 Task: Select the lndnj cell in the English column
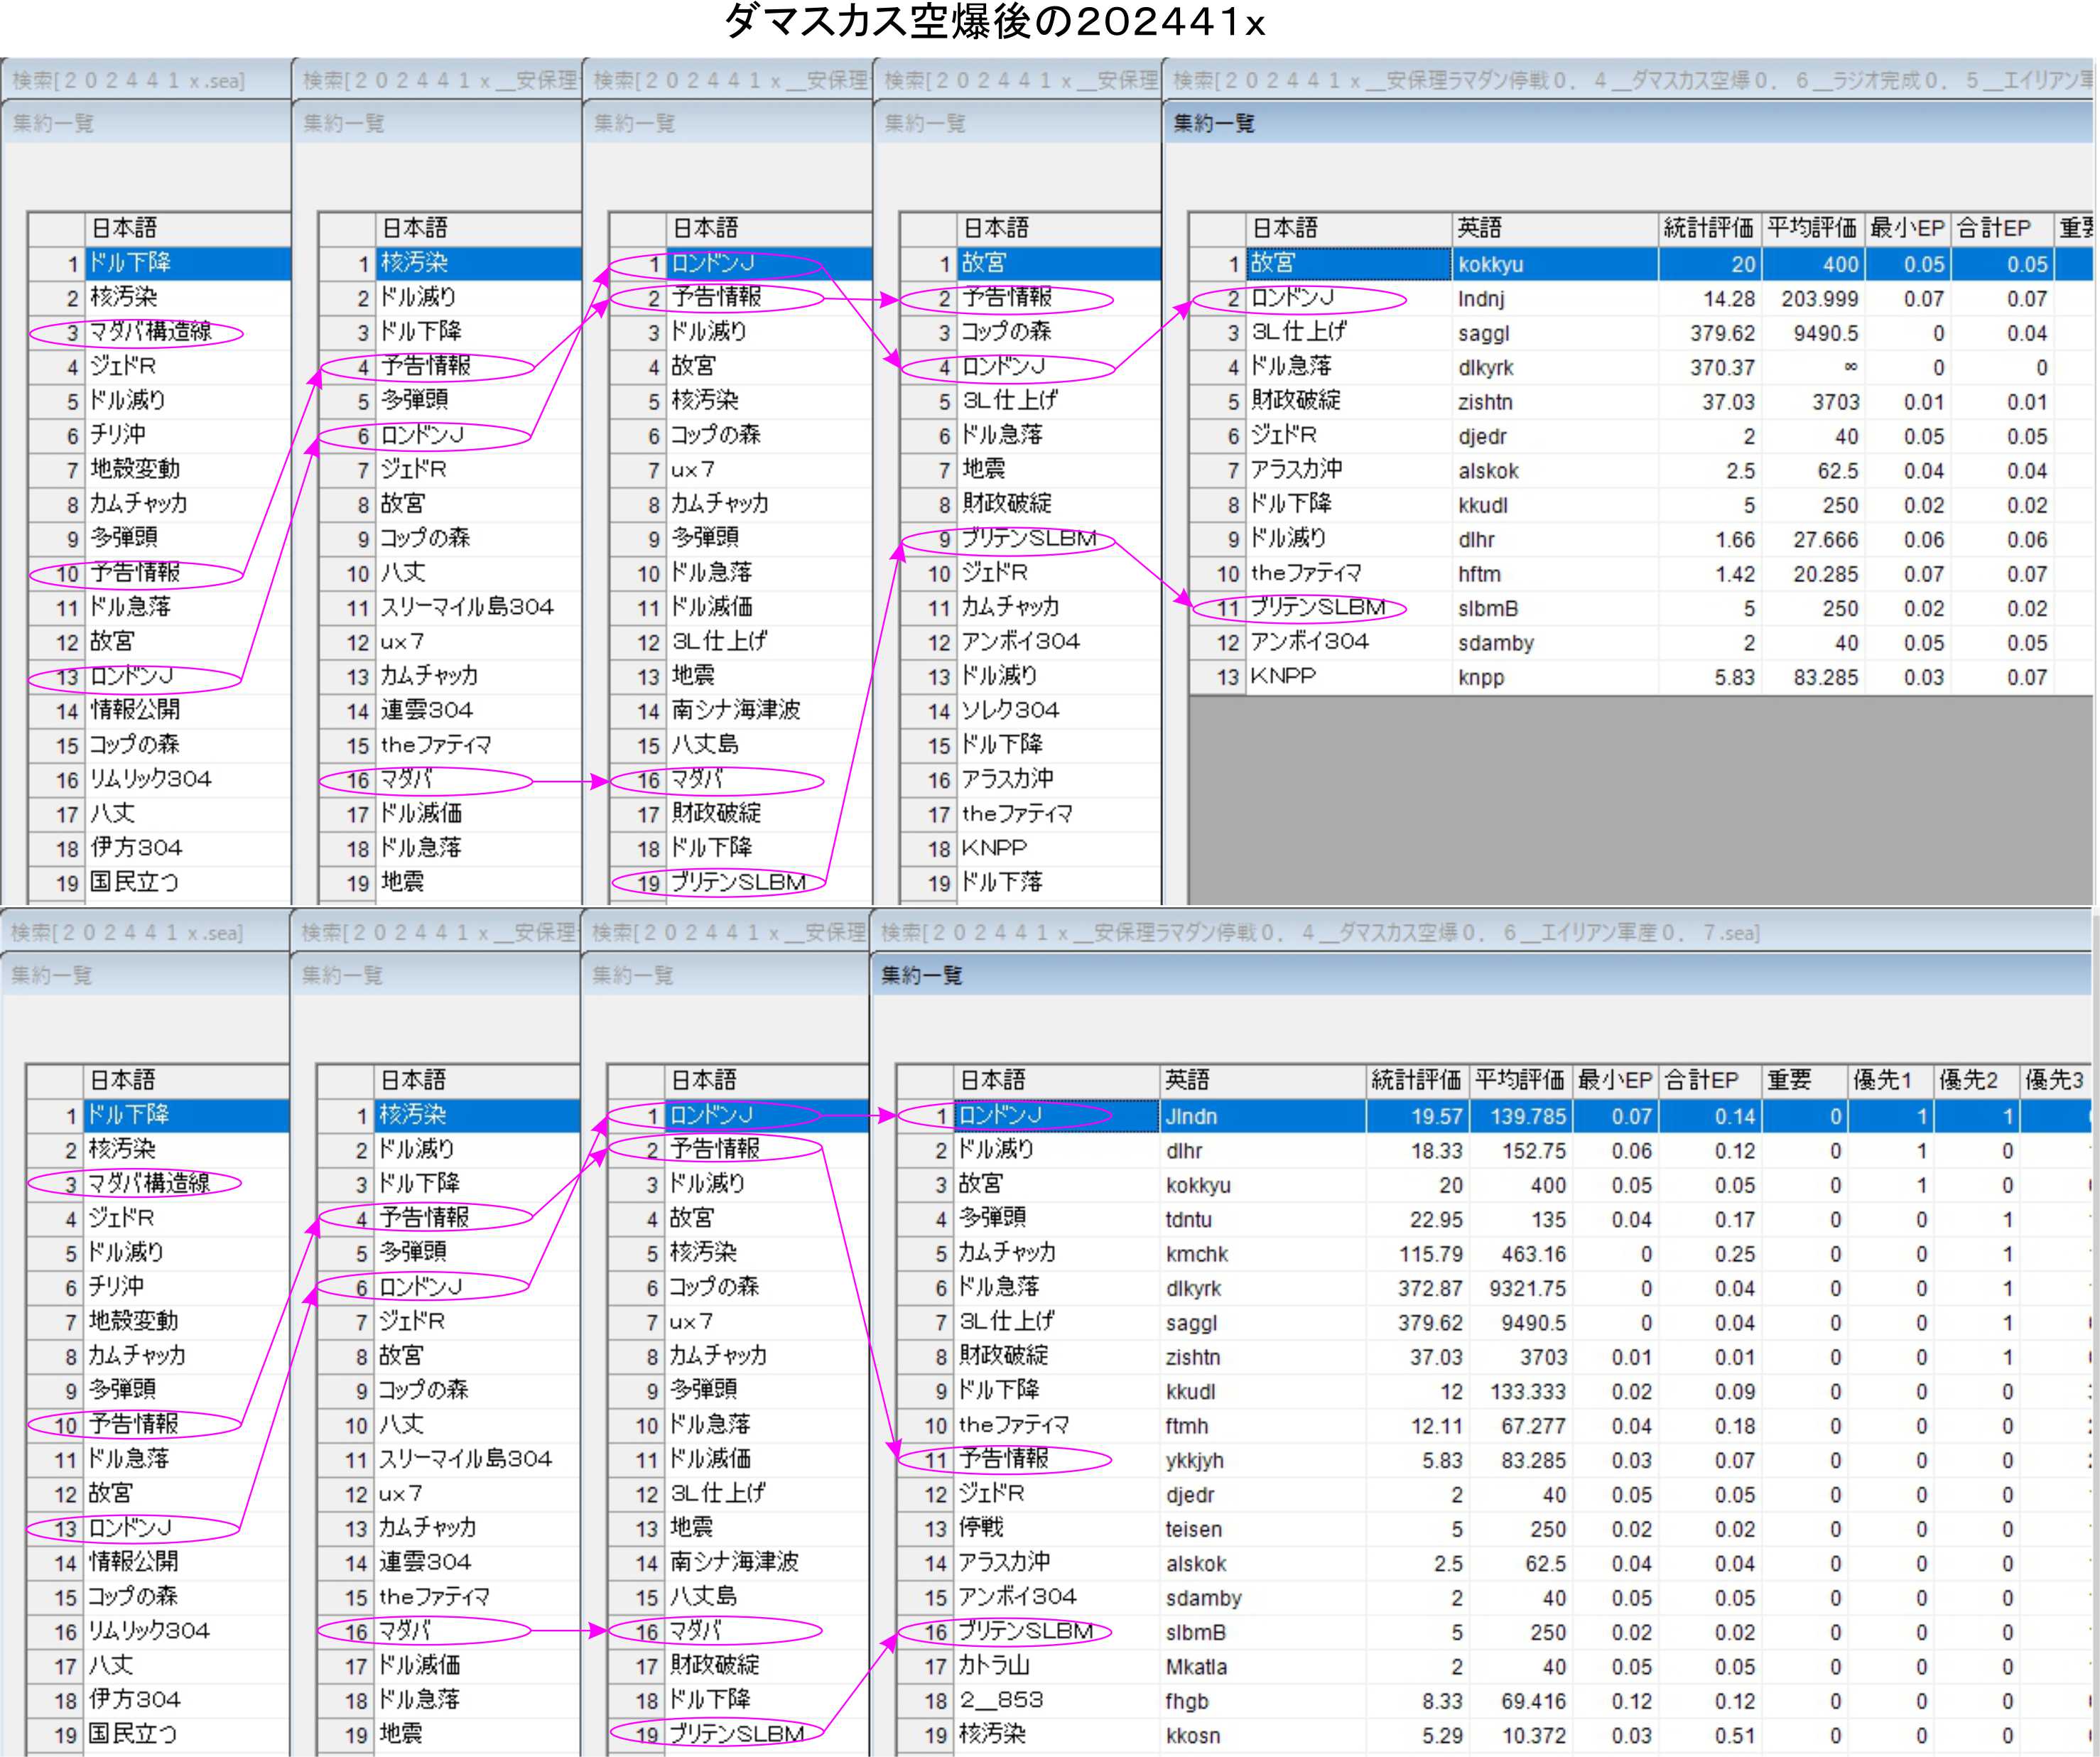(x=1554, y=299)
